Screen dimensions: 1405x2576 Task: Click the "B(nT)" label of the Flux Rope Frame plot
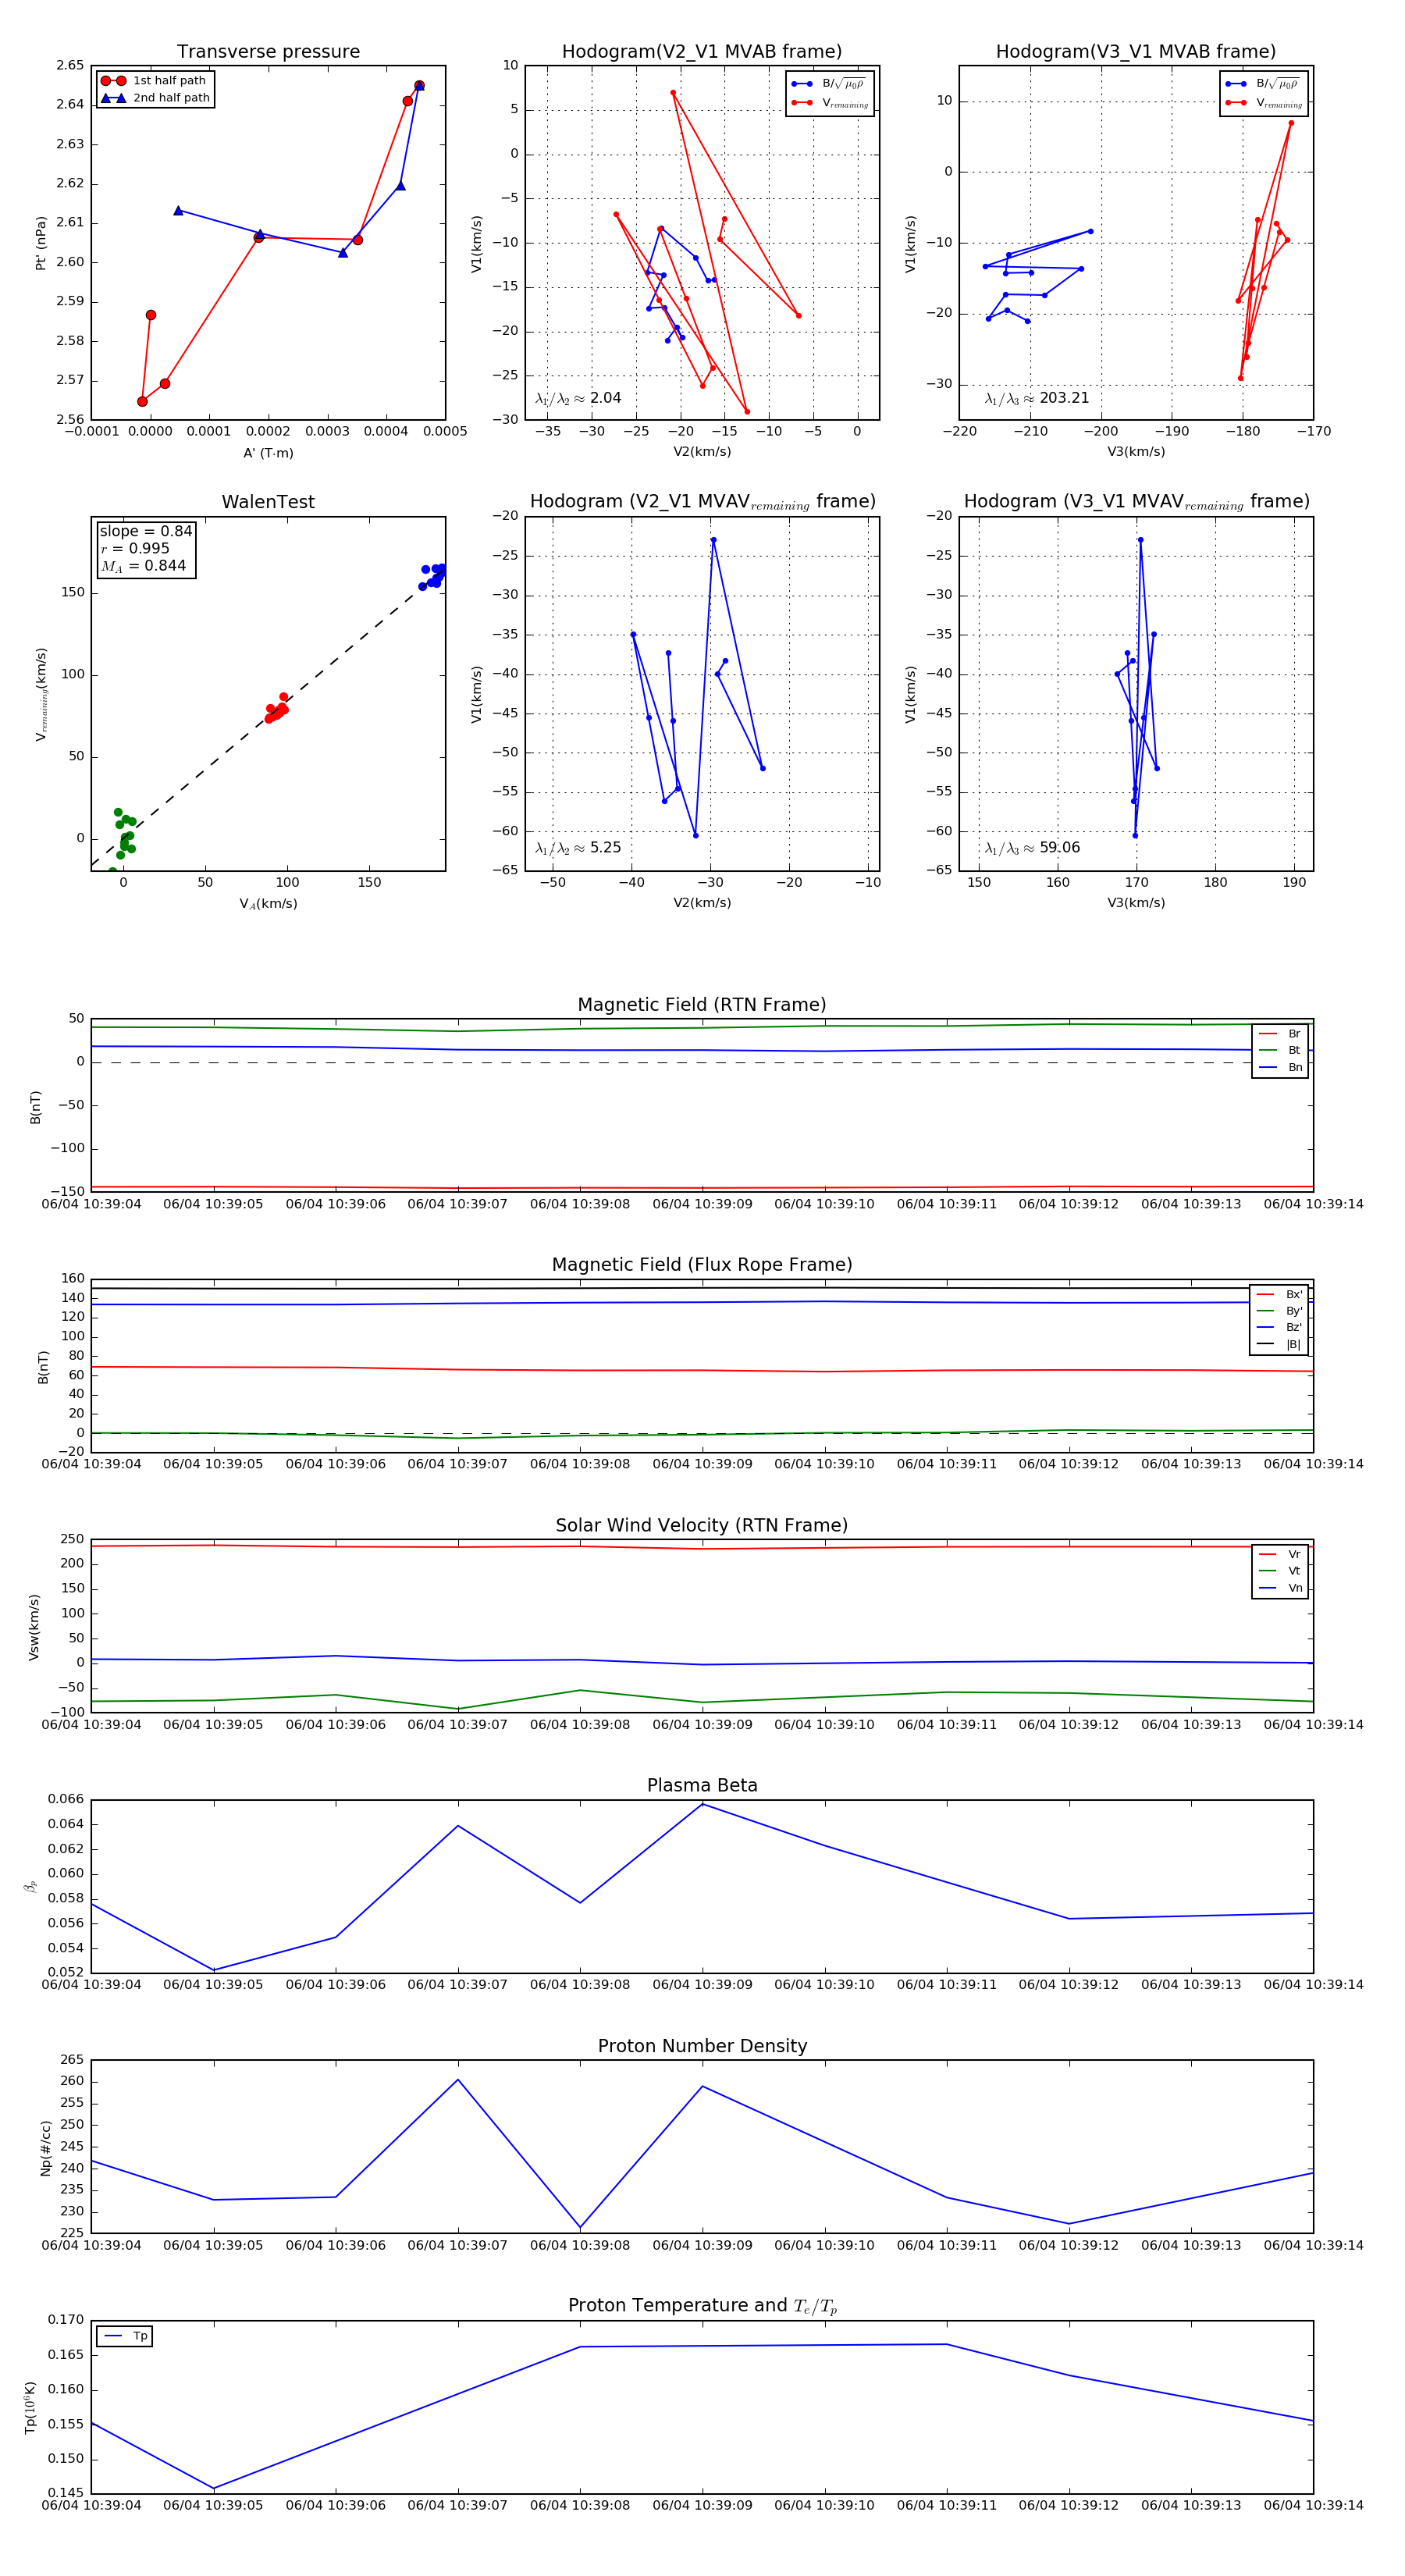point(43,1367)
